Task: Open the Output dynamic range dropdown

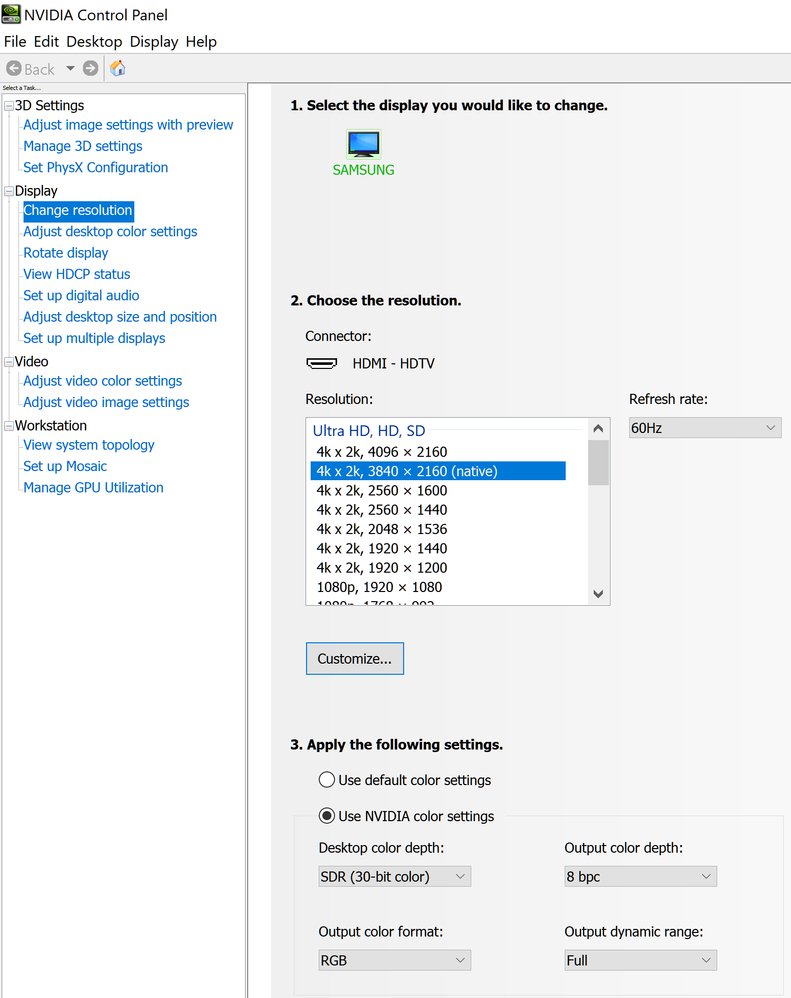Action: point(640,960)
